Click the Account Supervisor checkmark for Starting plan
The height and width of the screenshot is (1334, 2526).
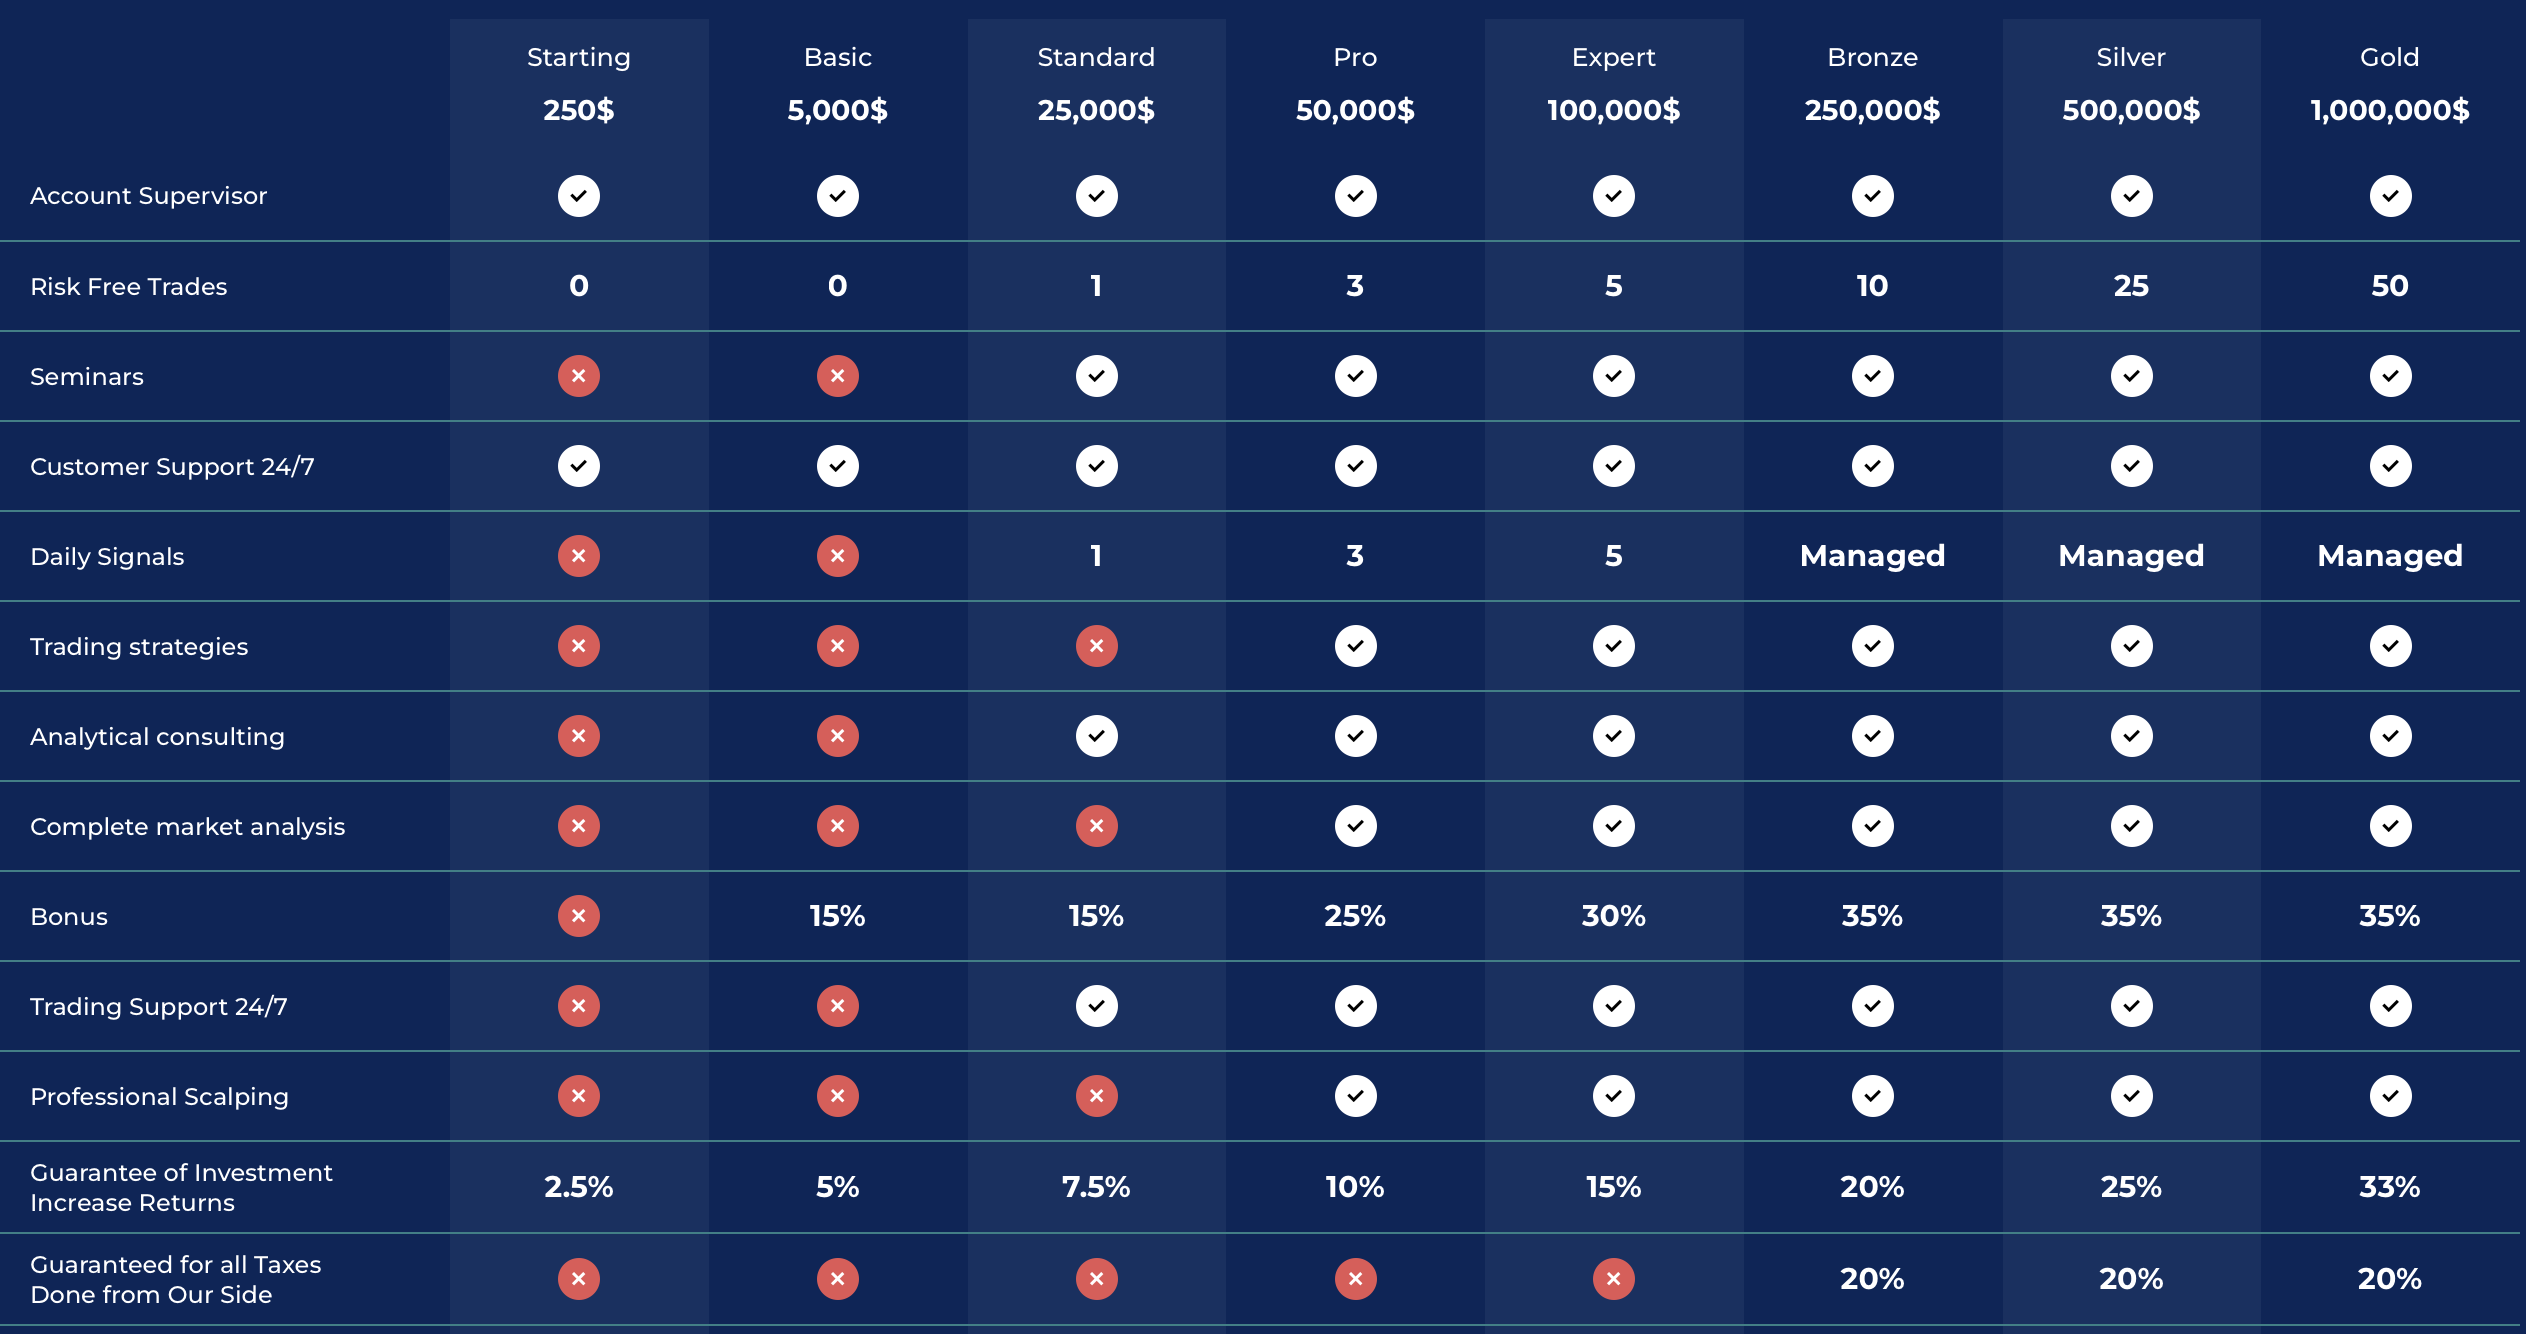pyautogui.click(x=579, y=196)
